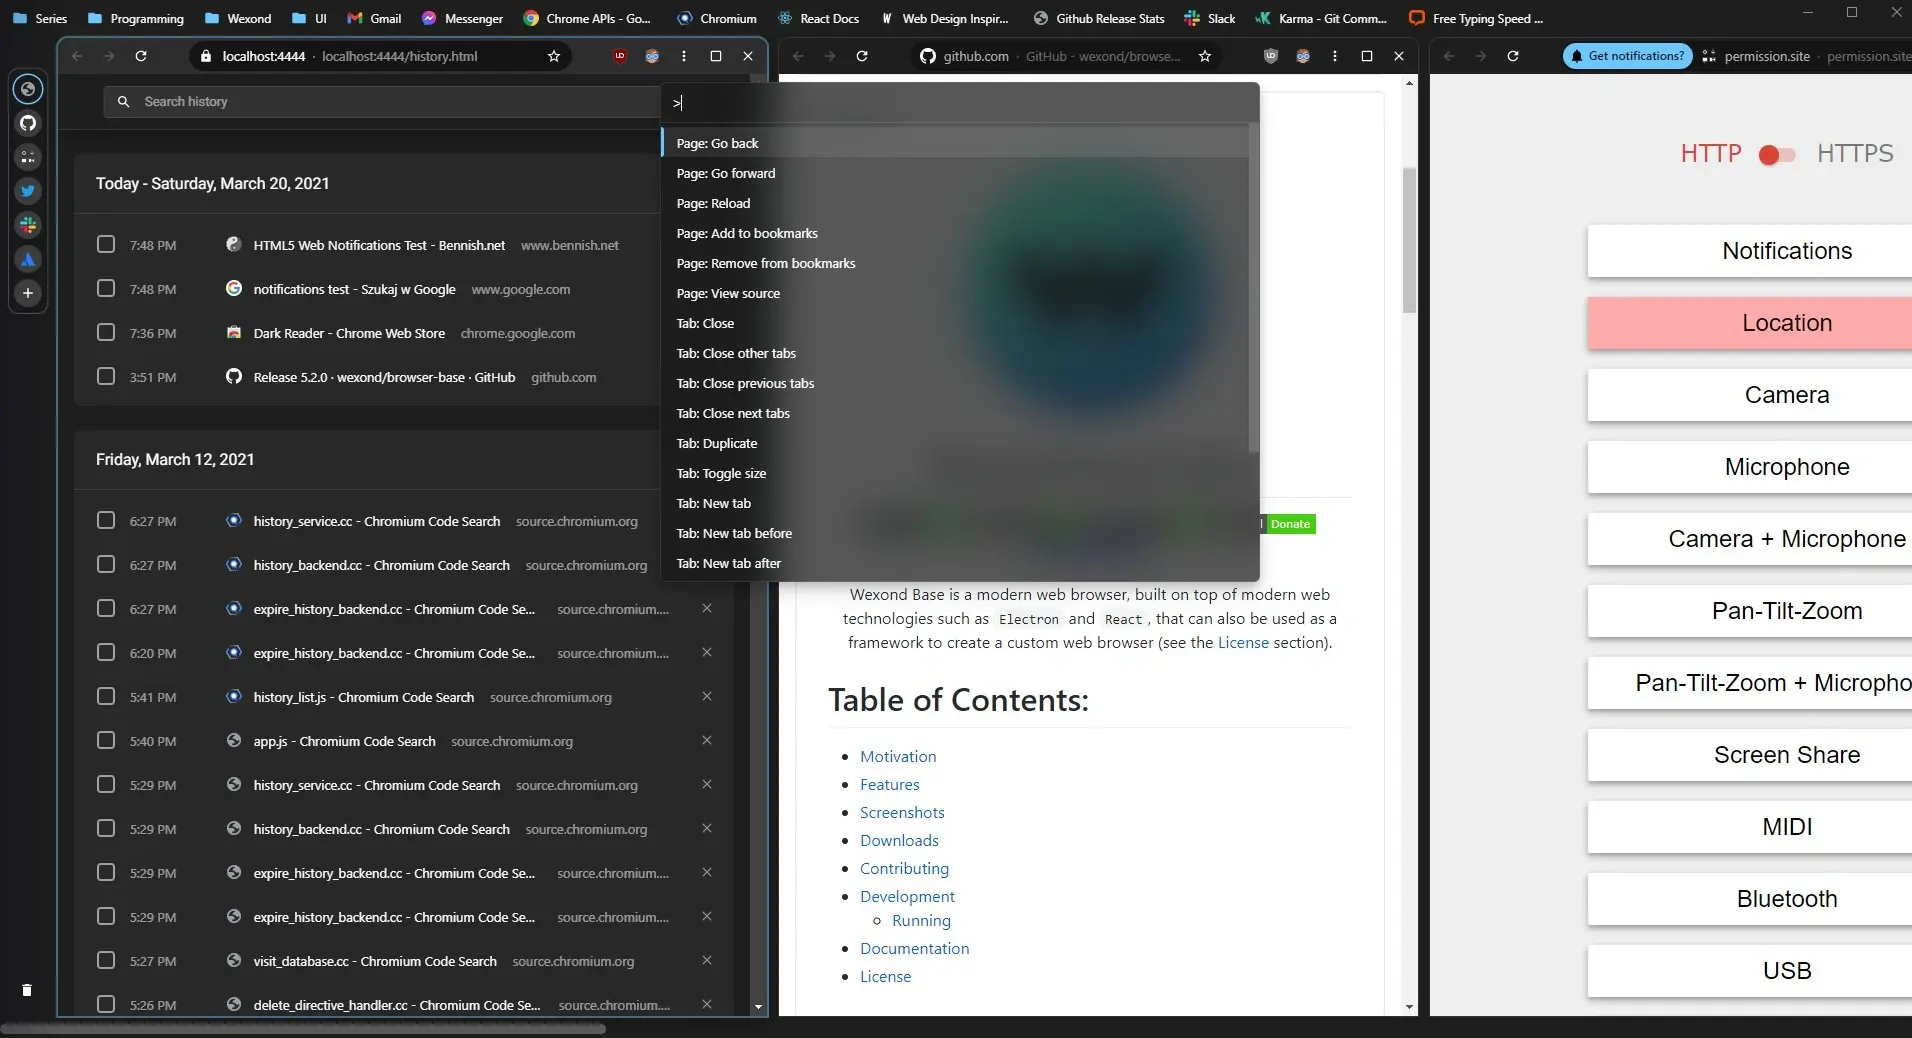1912x1038 pixels.
Task: Open the Series bookmarks folder
Action: click(40, 18)
